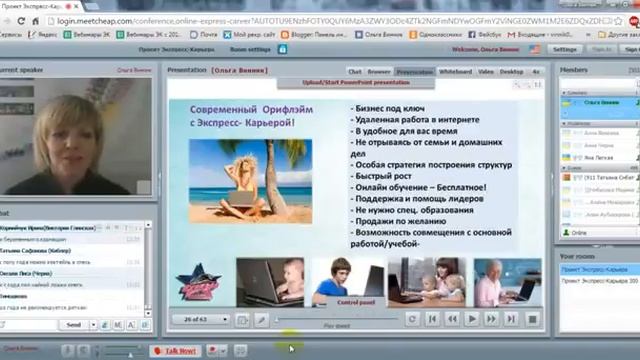The width and height of the screenshot is (640, 360).
Task: Collapse the Speakers group in Members
Action: [564, 93]
